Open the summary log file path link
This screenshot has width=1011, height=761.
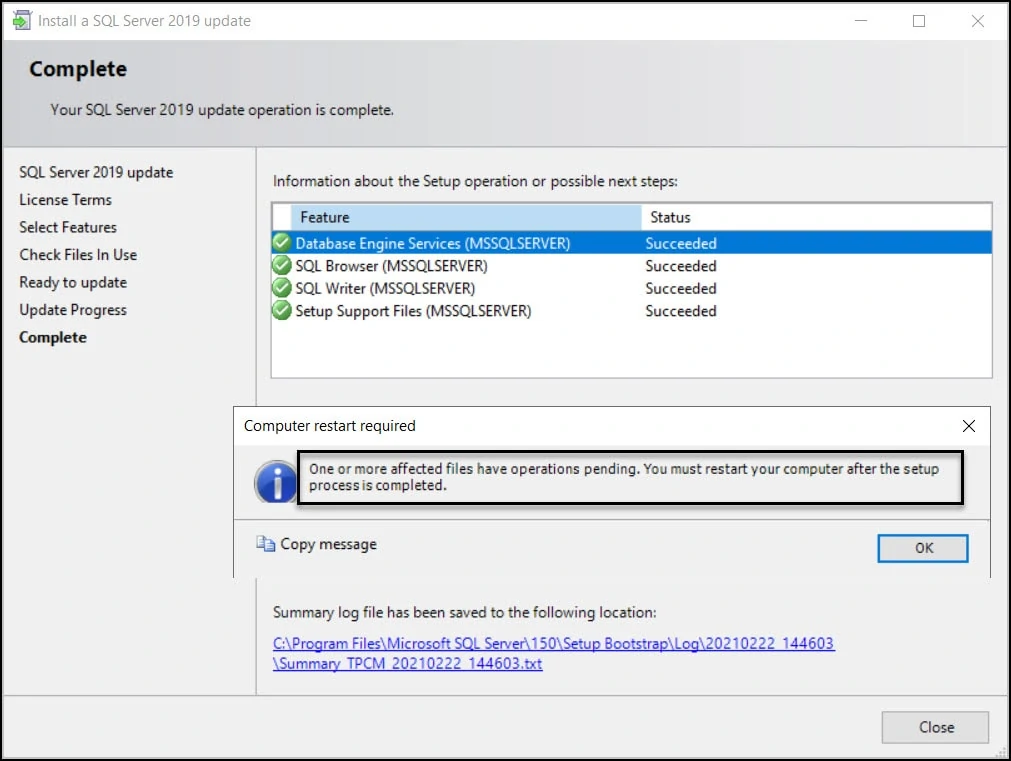[x=553, y=644]
